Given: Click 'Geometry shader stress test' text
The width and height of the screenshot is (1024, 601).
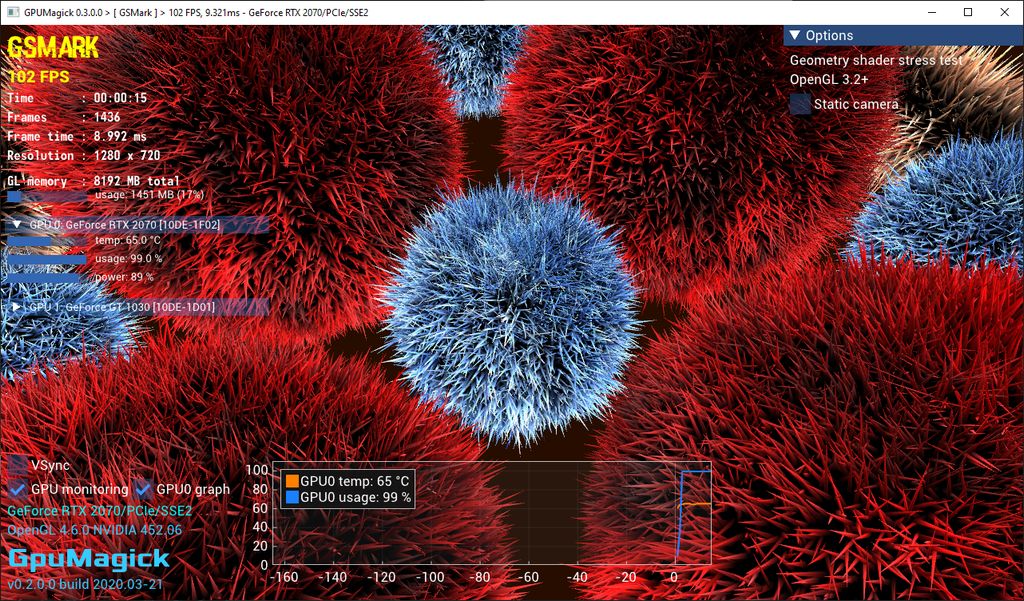Looking at the screenshot, I should [x=876, y=60].
